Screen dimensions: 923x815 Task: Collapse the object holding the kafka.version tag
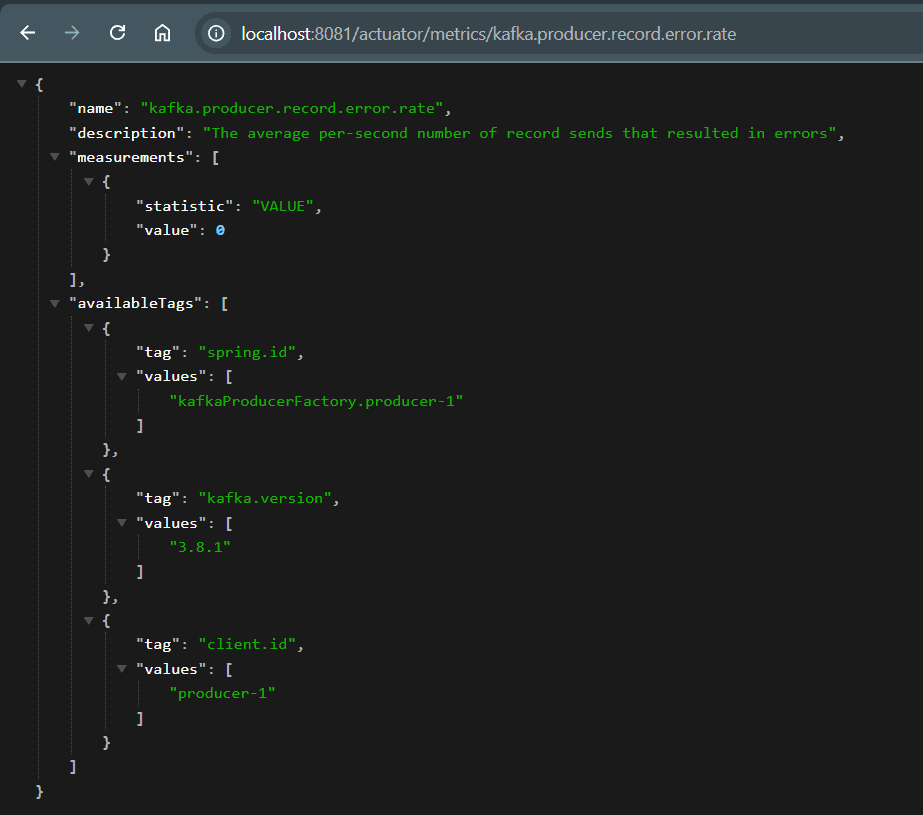click(x=89, y=474)
